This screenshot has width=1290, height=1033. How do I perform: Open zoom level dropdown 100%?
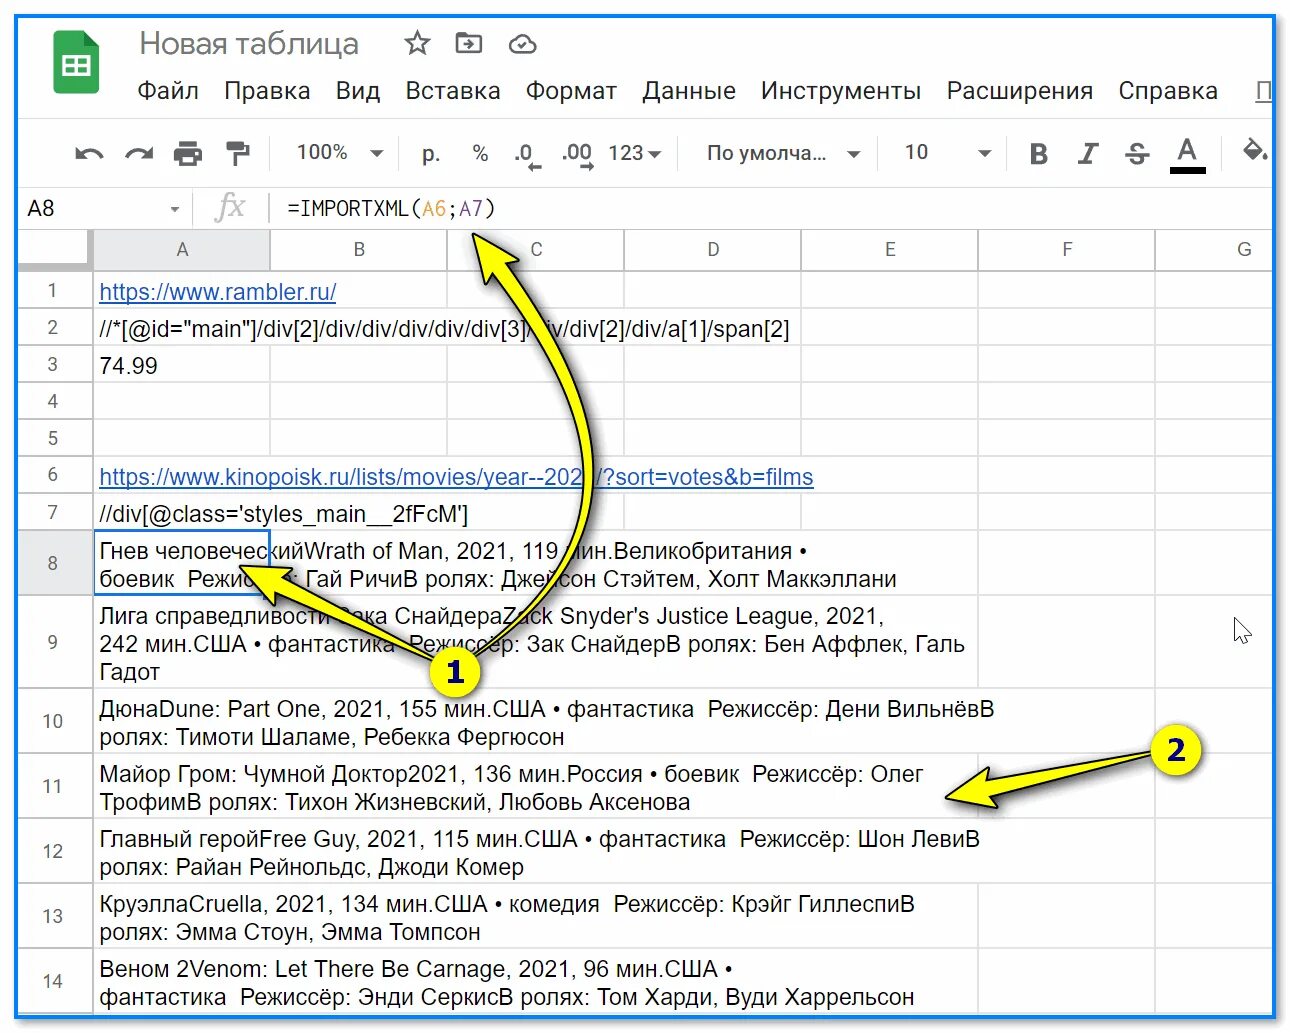tap(340, 153)
